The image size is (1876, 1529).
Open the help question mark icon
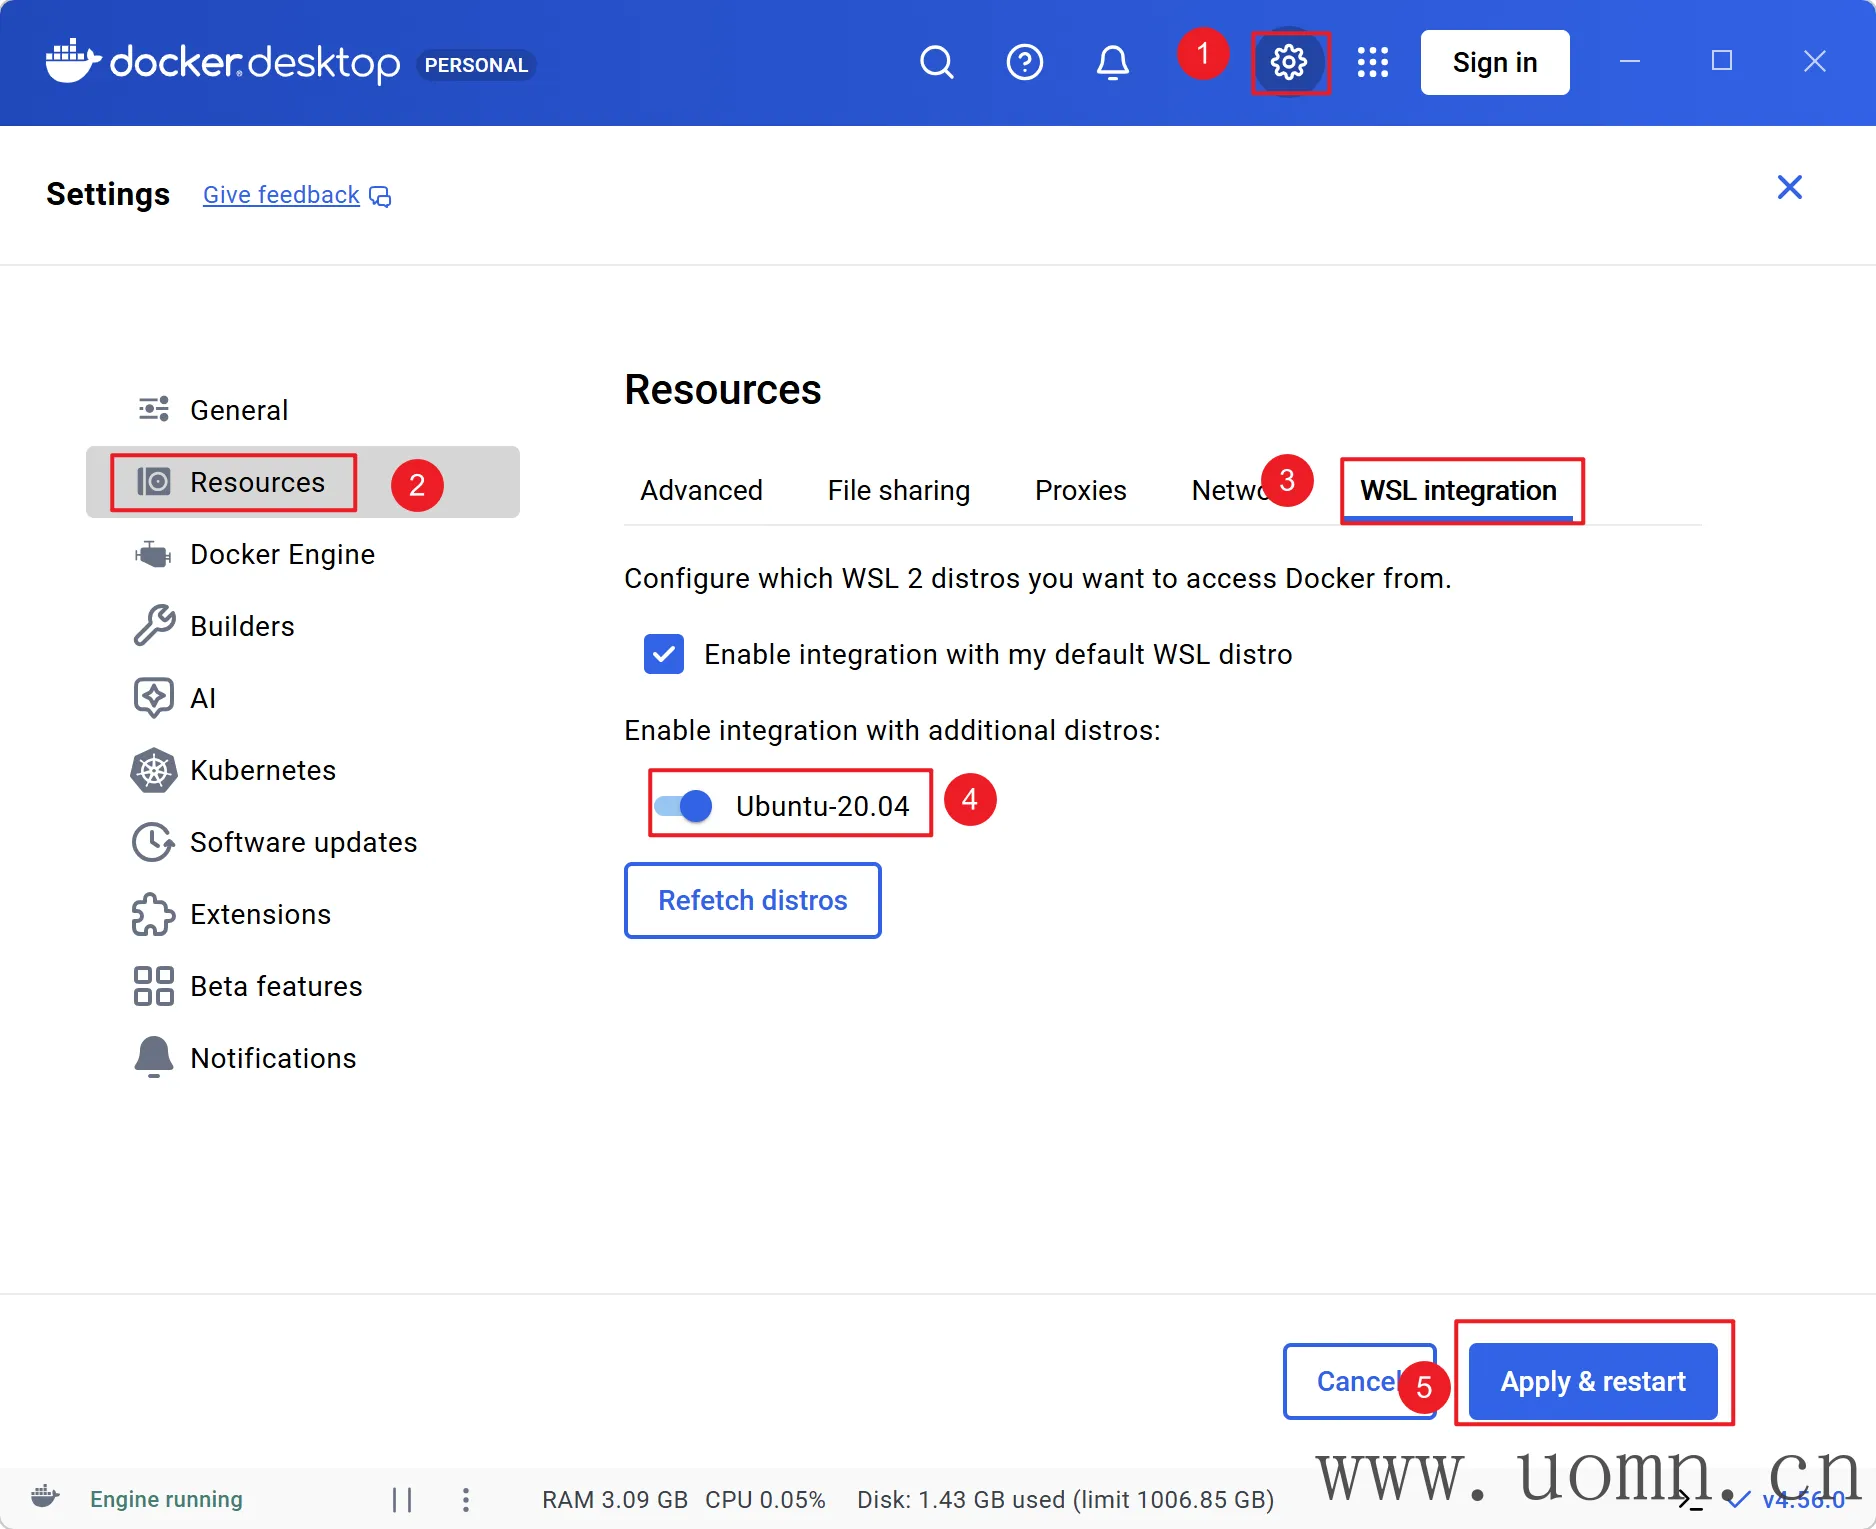[x=1024, y=63]
